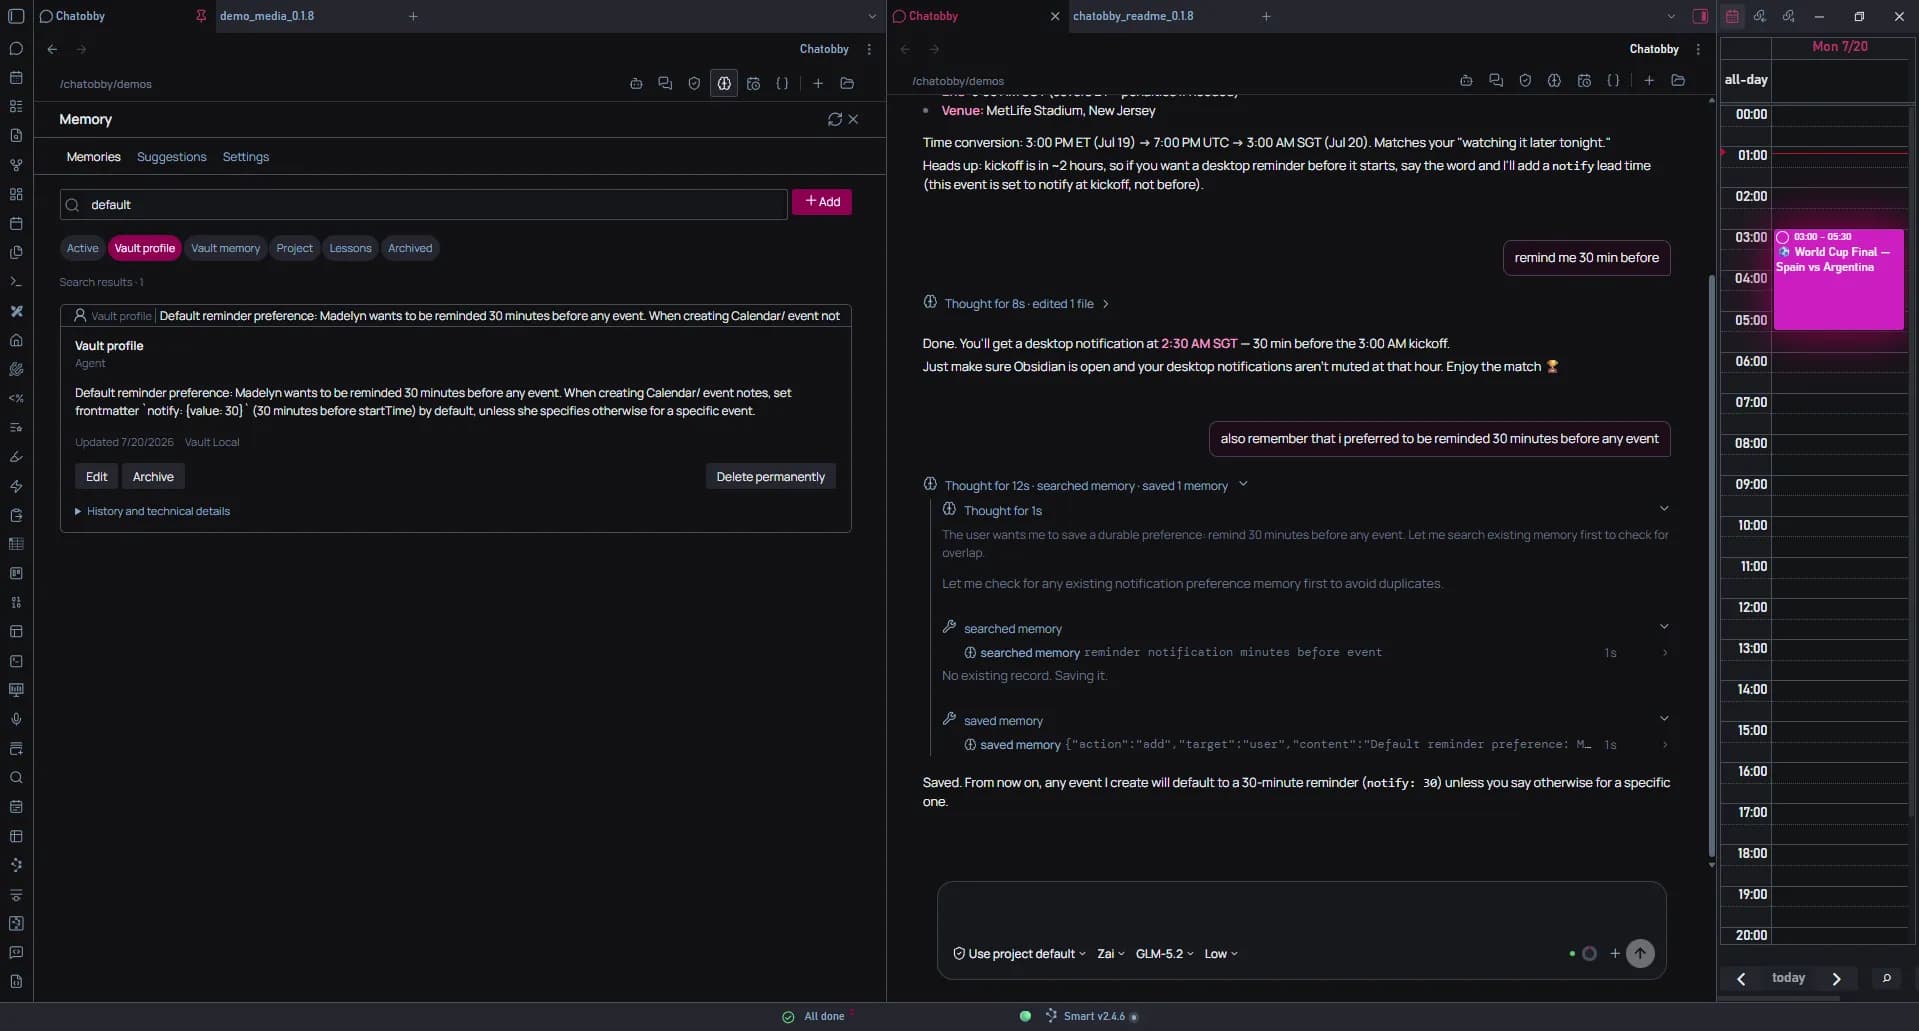Viewport: 1919px width, 1031px height.
Task: Open more options menu beside right Chatobby header
Action: coord(1698,49)
